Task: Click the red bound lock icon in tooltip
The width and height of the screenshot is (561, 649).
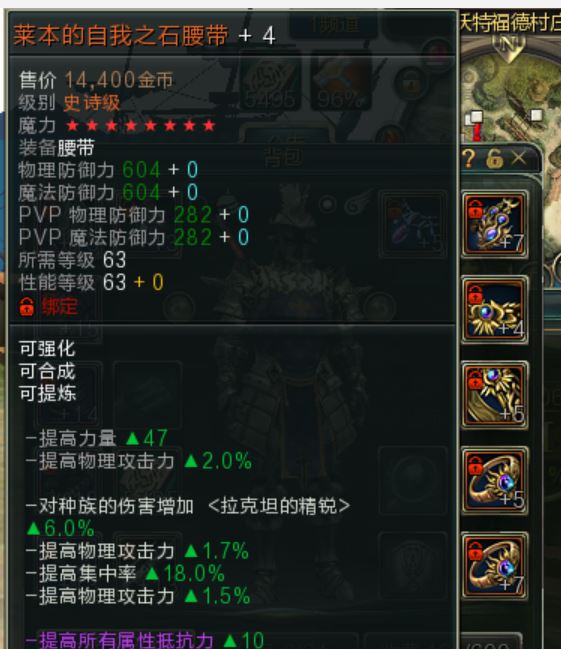Action: 26,307
